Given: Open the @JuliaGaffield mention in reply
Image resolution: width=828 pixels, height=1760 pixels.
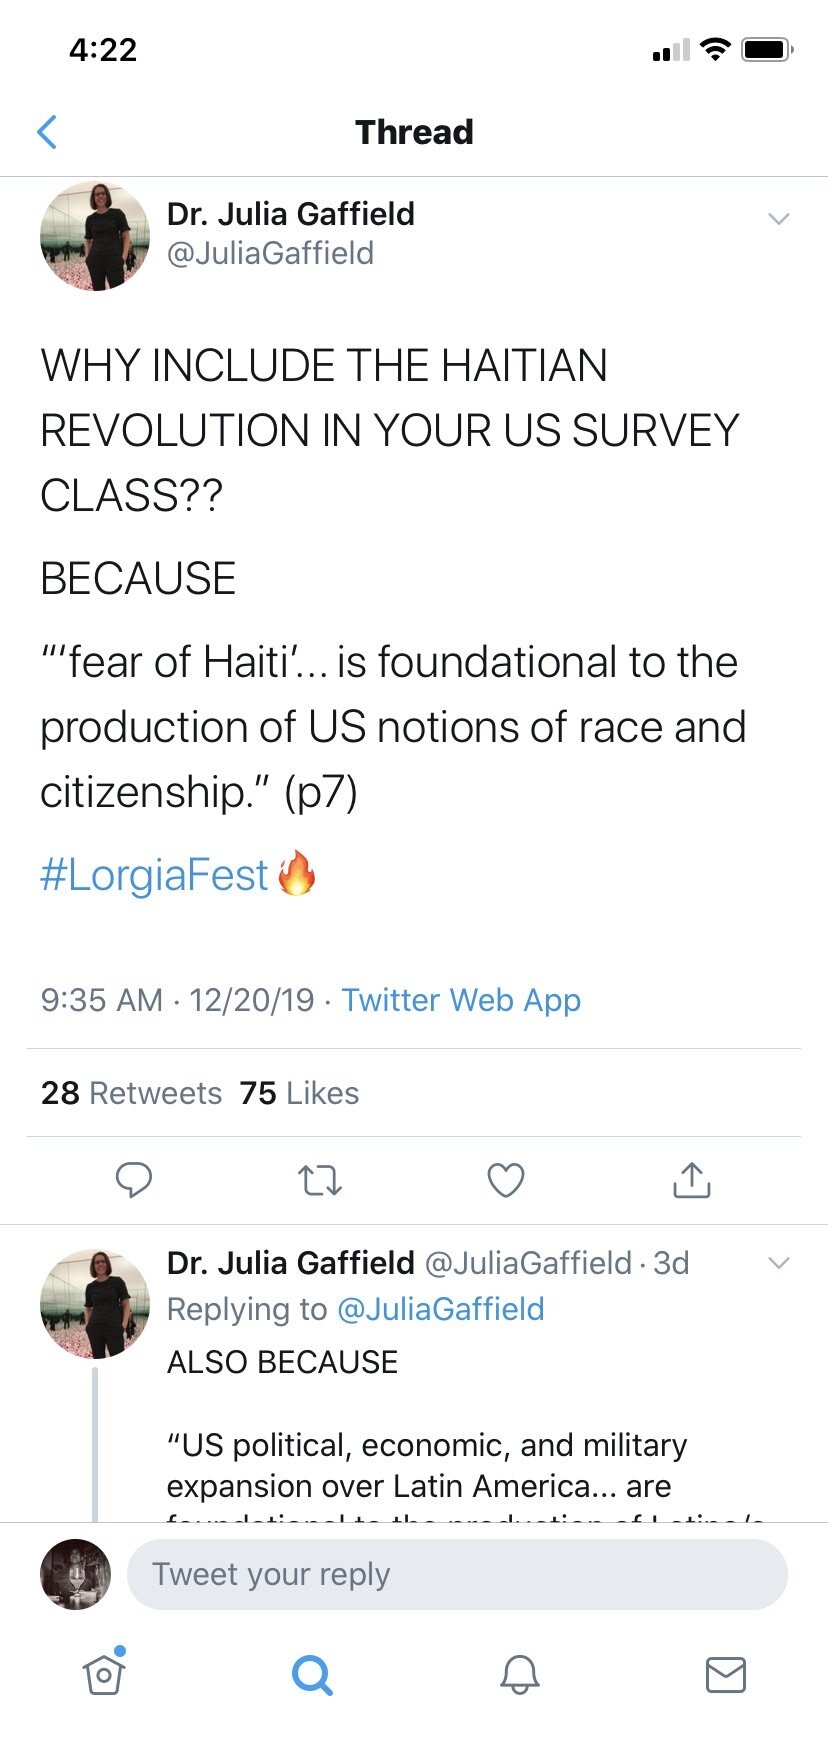Looking at the screenshot, I should pos(441,1309).
